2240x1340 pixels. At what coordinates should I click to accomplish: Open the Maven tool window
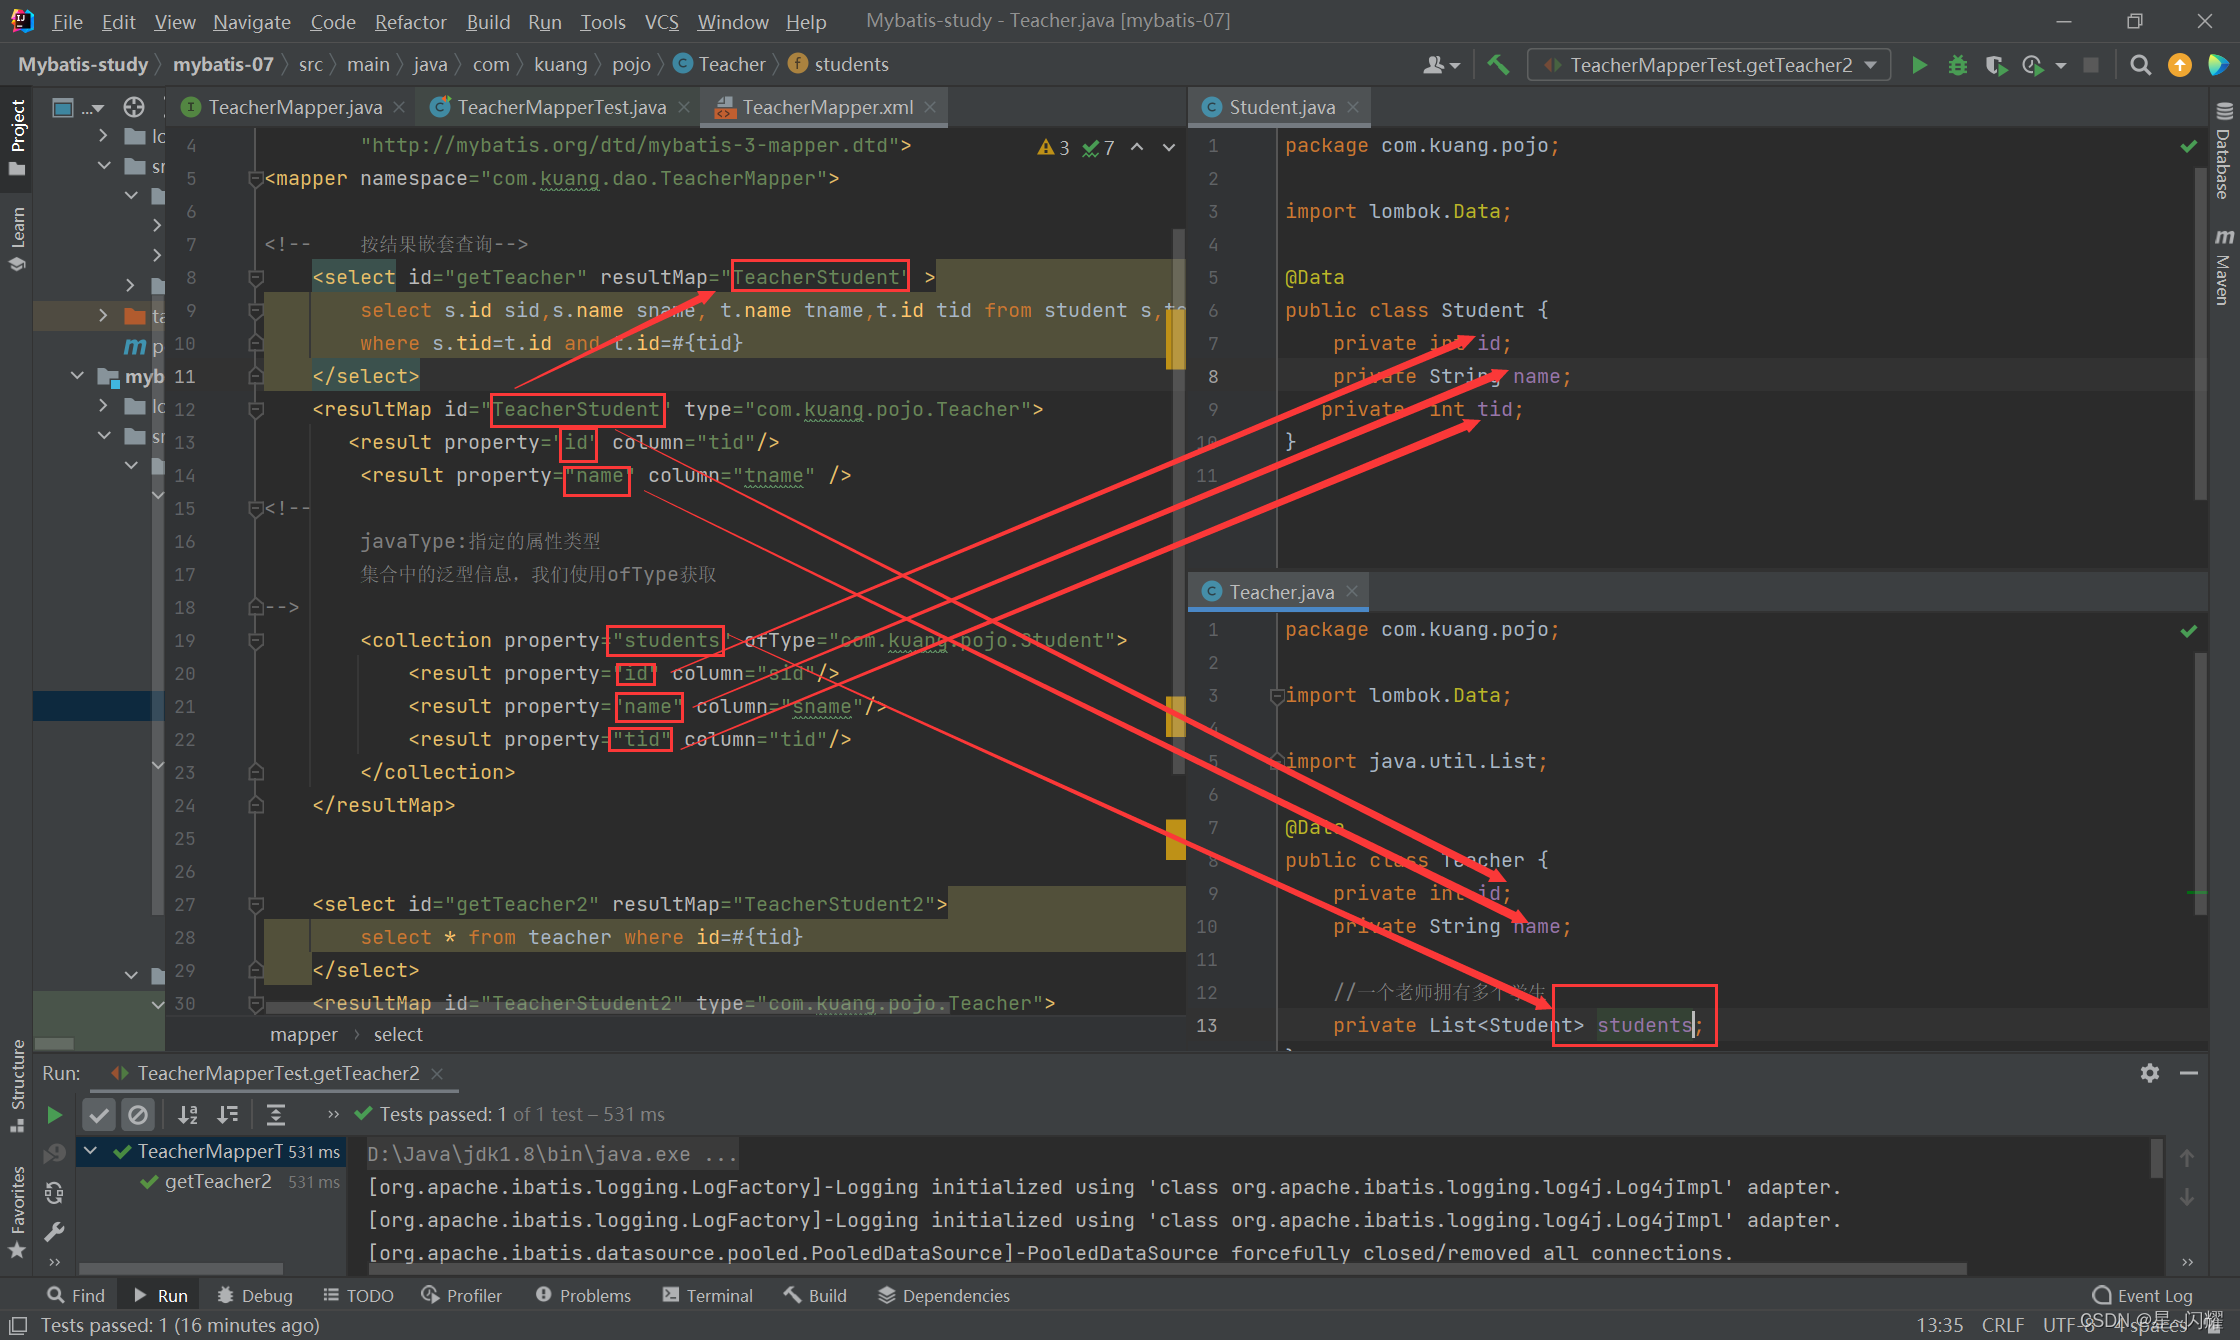tap(2222, 267)
